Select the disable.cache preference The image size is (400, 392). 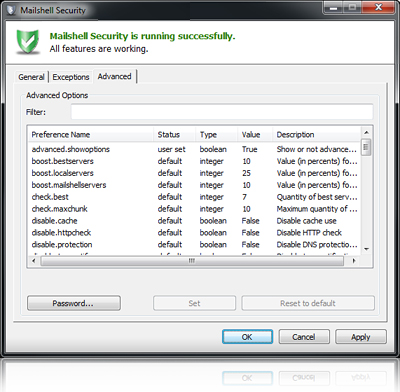[x=194, y=221]
